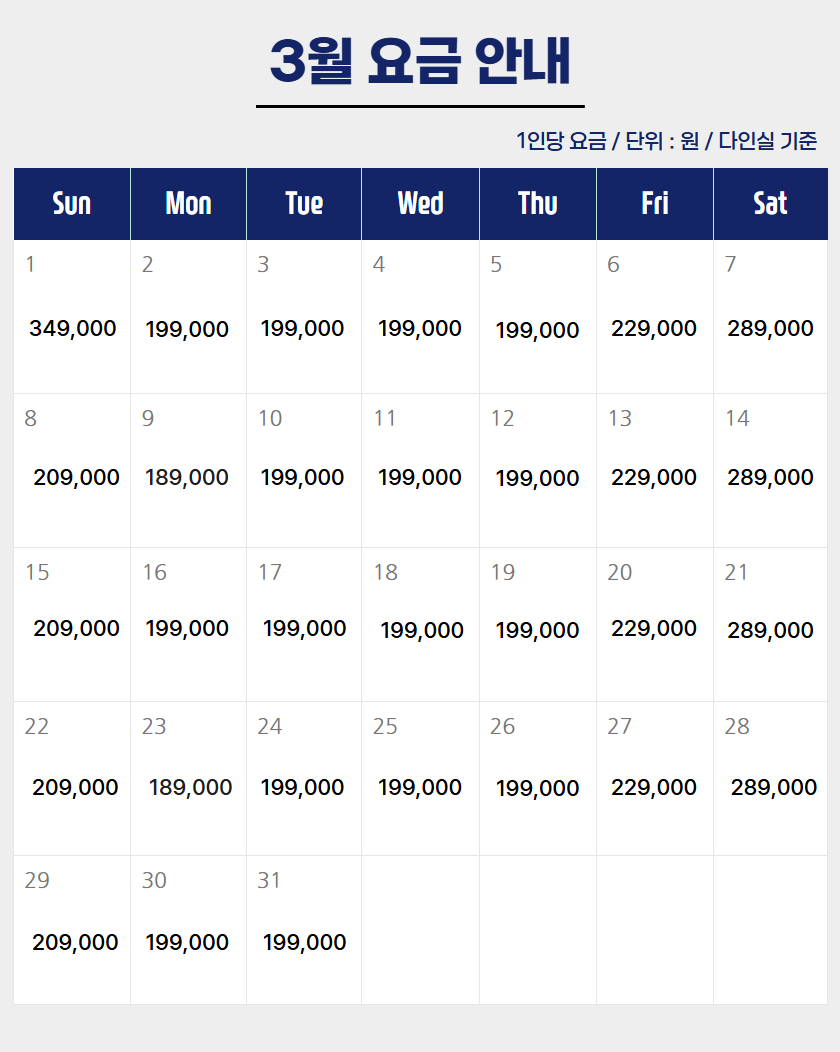Click the Sat column header
840x1052 pixels.
770,204
